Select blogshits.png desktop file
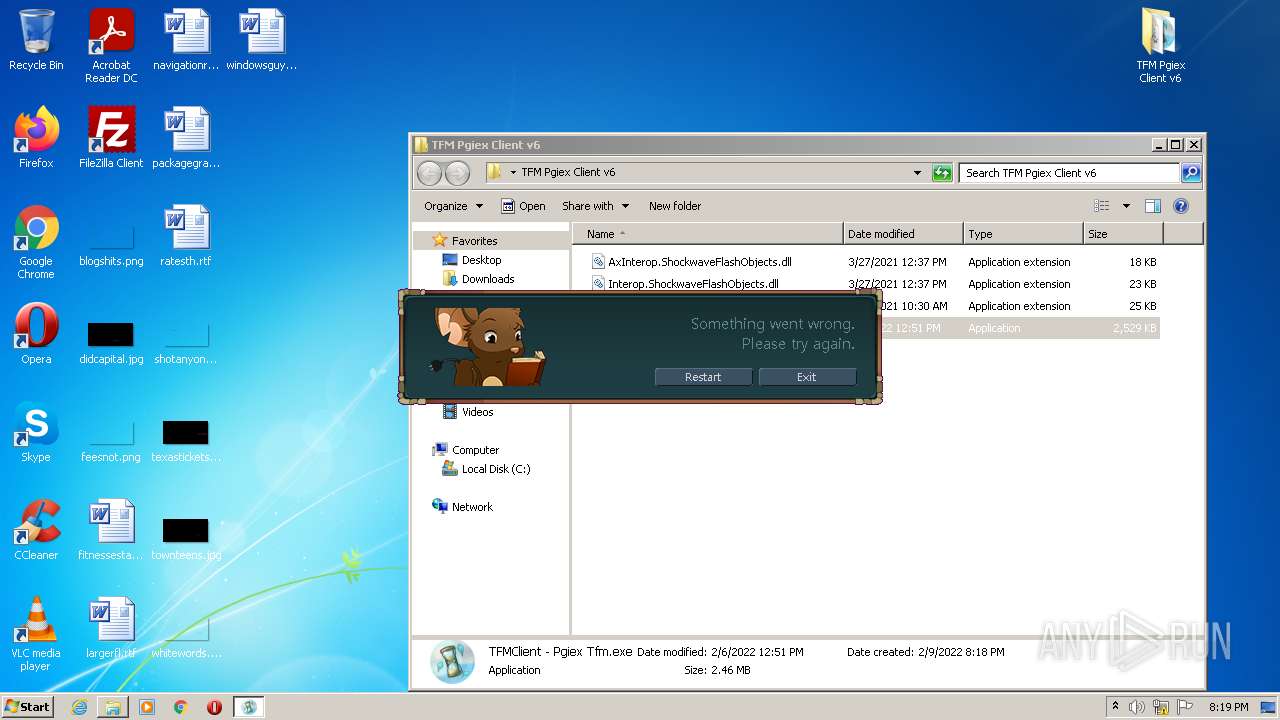This screenshot has height=720, width=1280. (x=111, y=242)
